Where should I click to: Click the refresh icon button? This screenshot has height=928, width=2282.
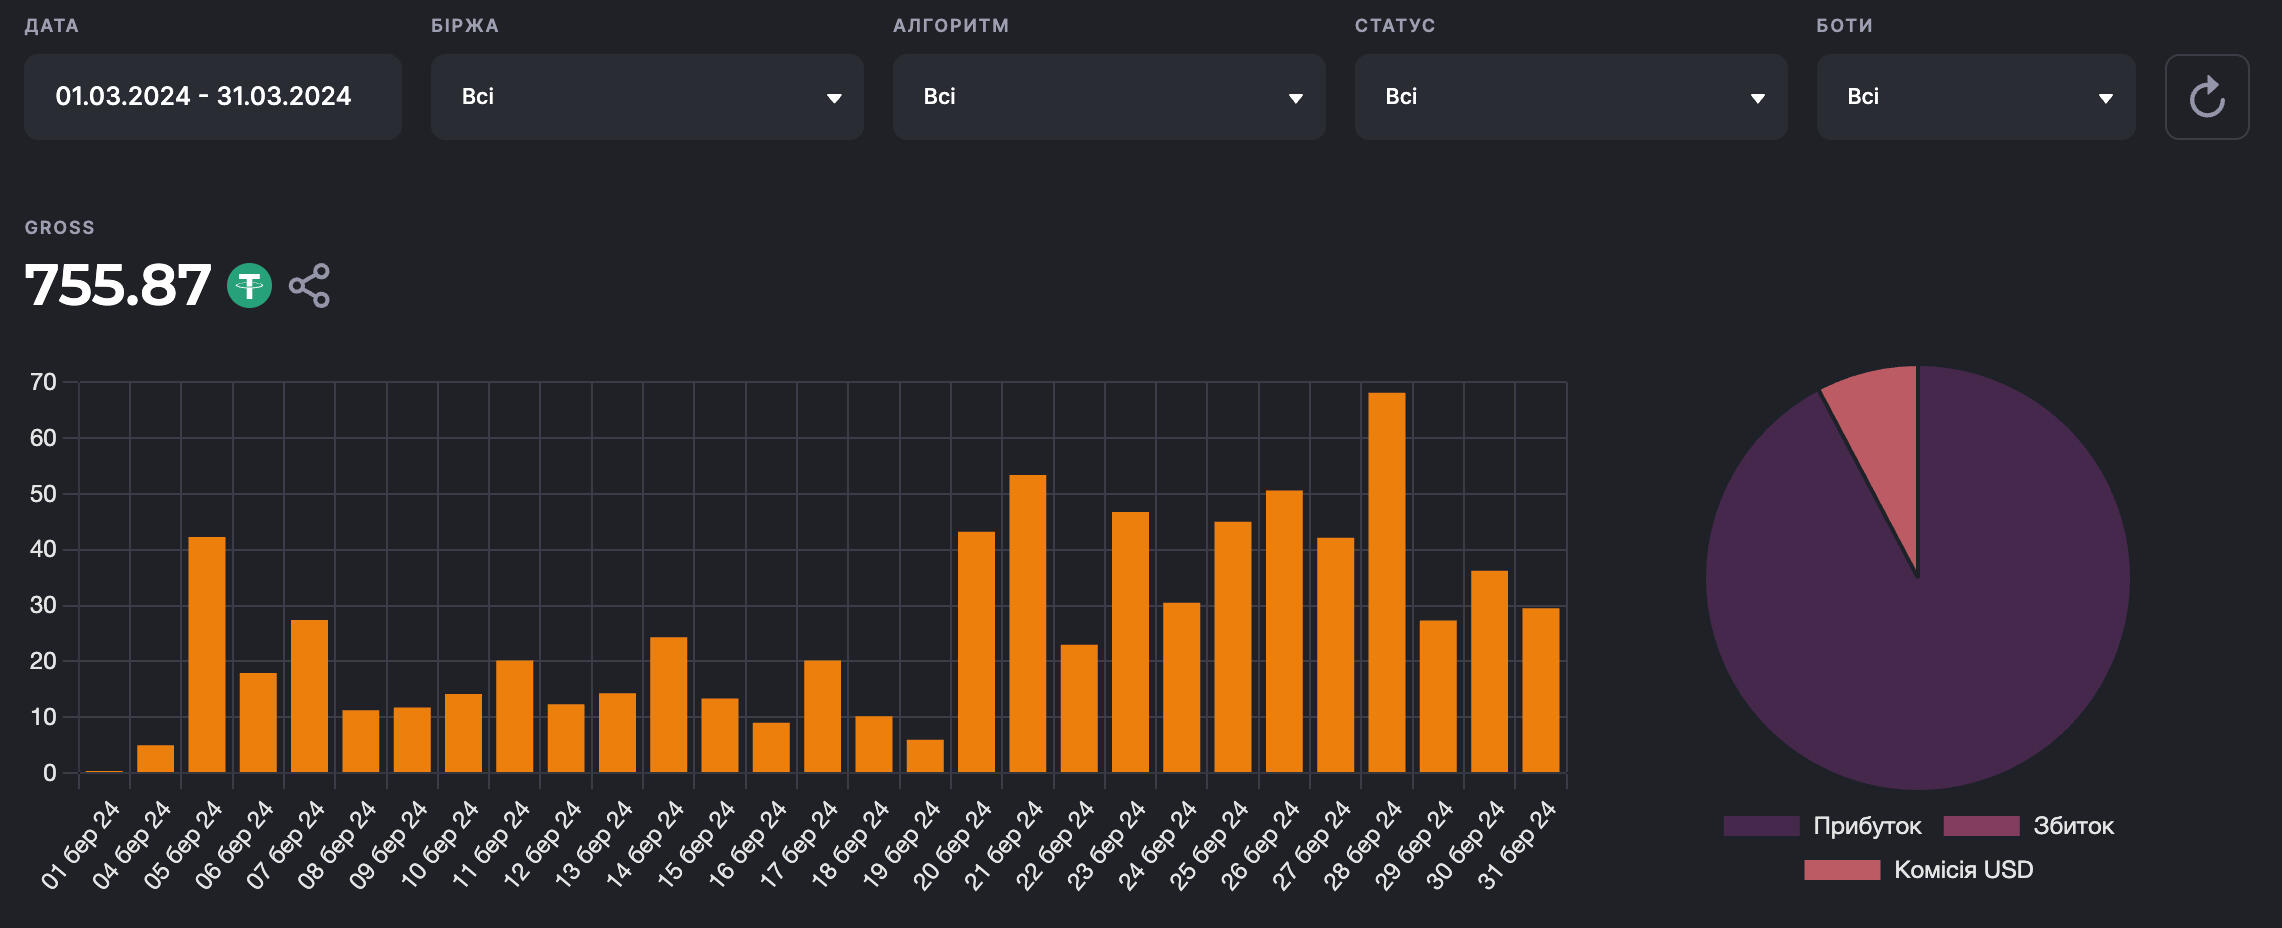(2206, 97)
